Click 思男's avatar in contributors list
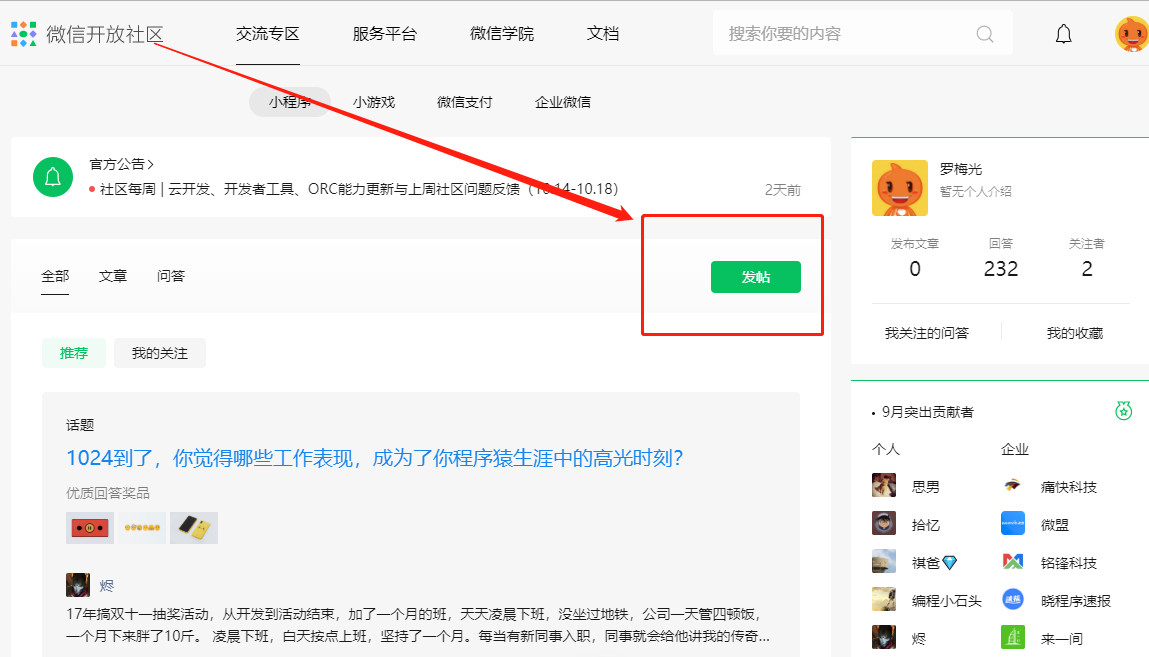 pos(884,485)
